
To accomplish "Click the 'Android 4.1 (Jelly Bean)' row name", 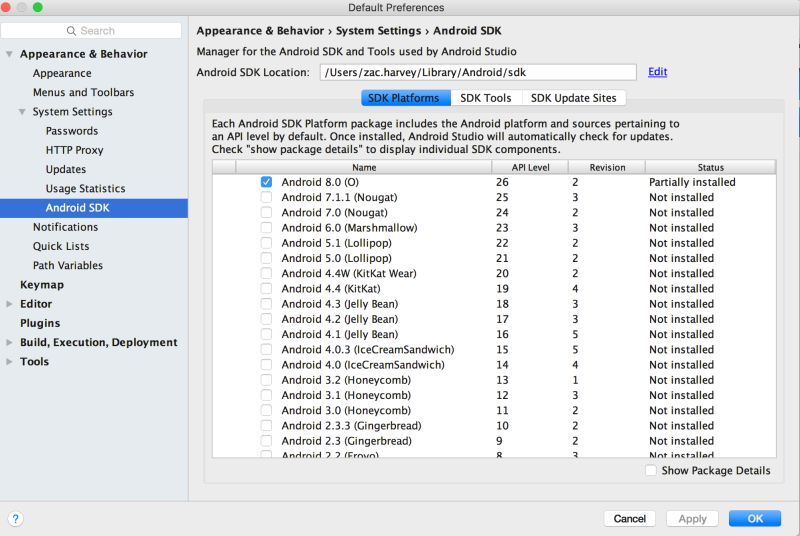I will [340, 335].
